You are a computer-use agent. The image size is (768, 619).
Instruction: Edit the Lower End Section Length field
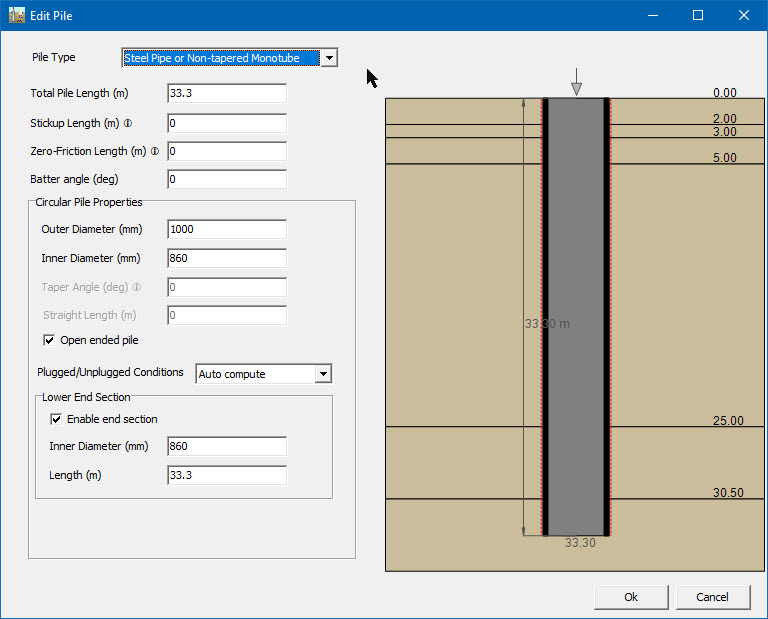227,475
